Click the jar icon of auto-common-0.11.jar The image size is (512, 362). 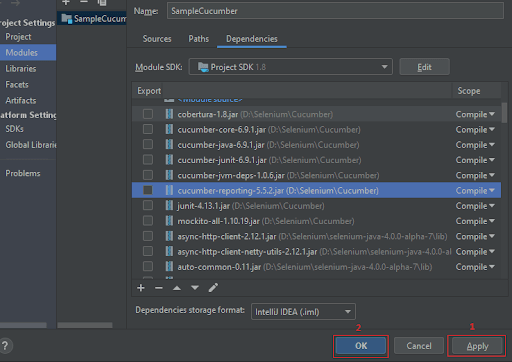169,267
